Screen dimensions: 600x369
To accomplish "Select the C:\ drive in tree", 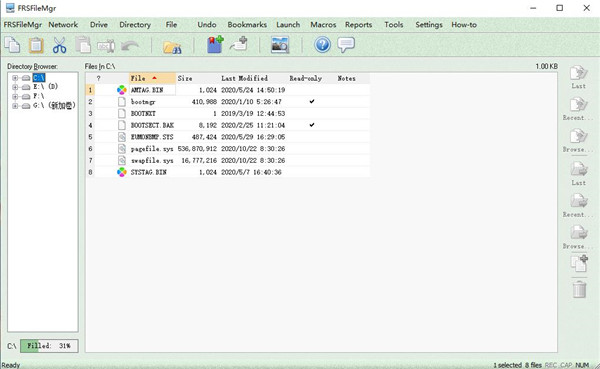I will click(39, 78).
